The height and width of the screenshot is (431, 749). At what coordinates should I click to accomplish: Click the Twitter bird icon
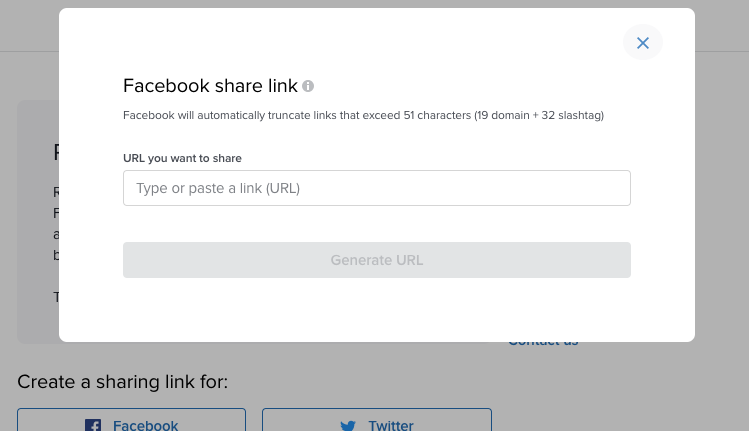[348, 426]
